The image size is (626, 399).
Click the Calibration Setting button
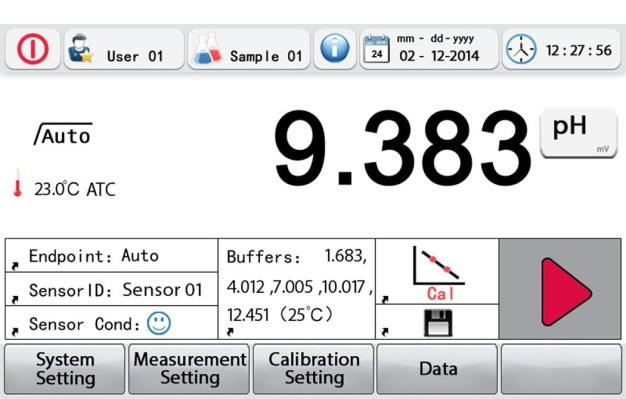(313, 369)
